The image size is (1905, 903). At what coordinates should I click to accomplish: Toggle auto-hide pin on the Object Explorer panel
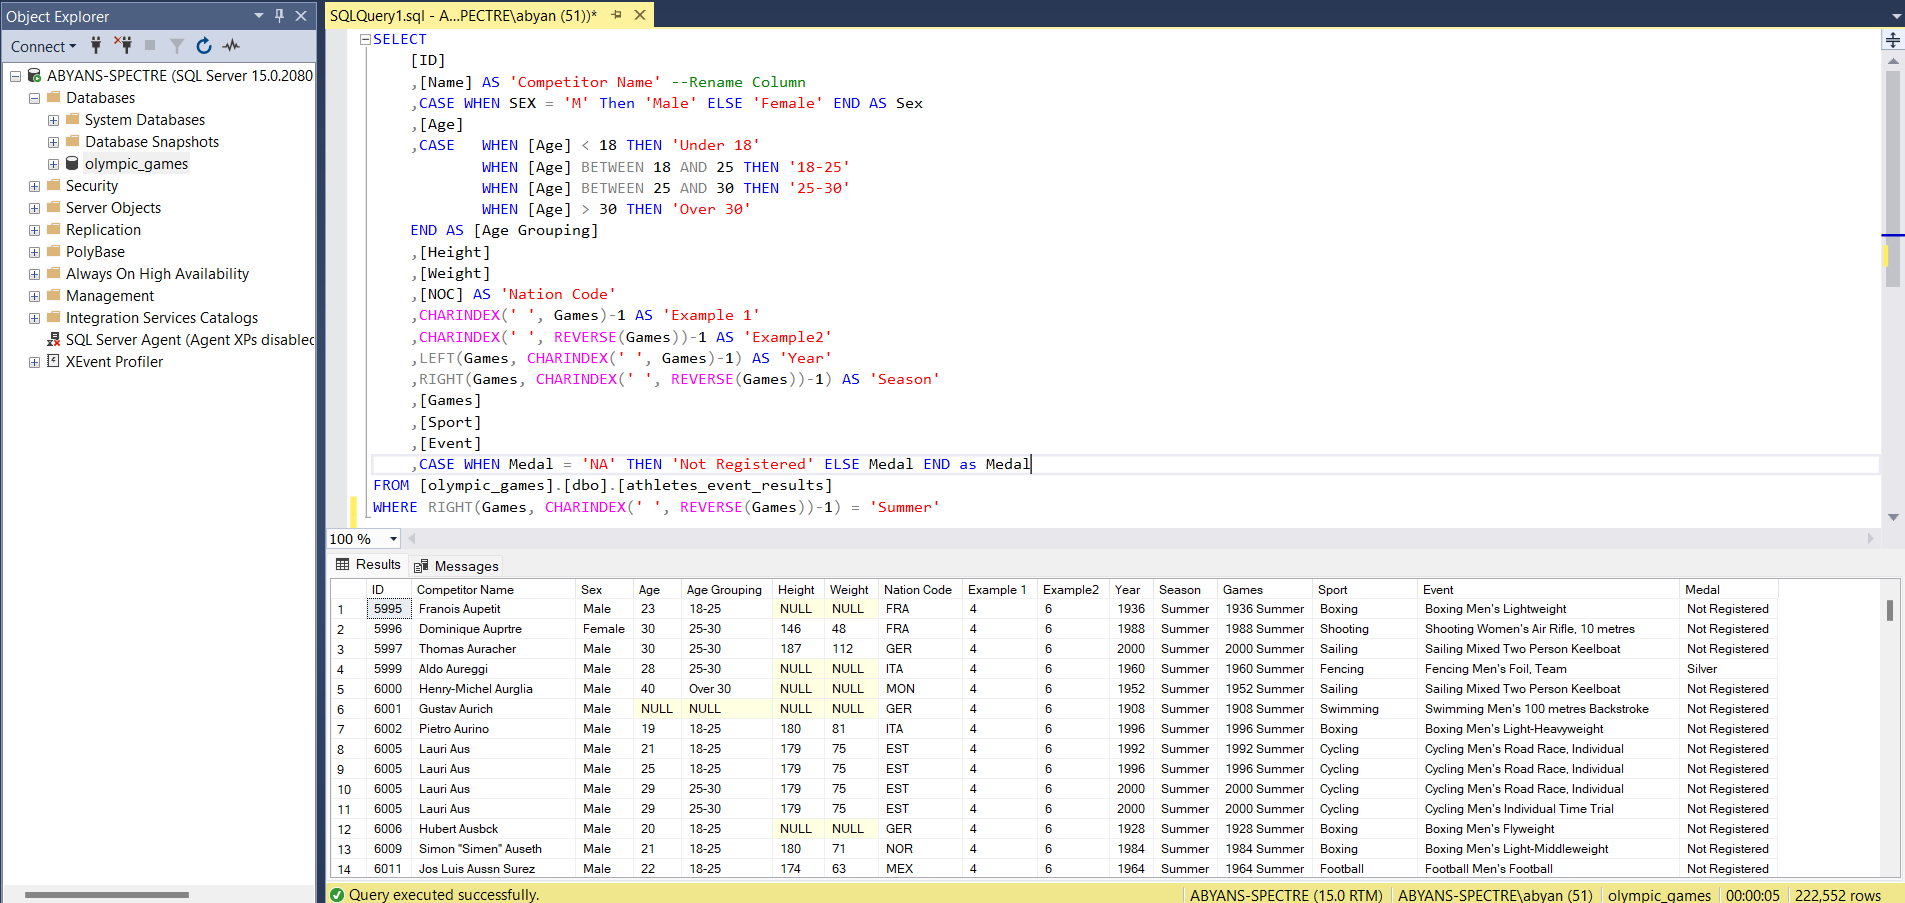click(280, 16)
